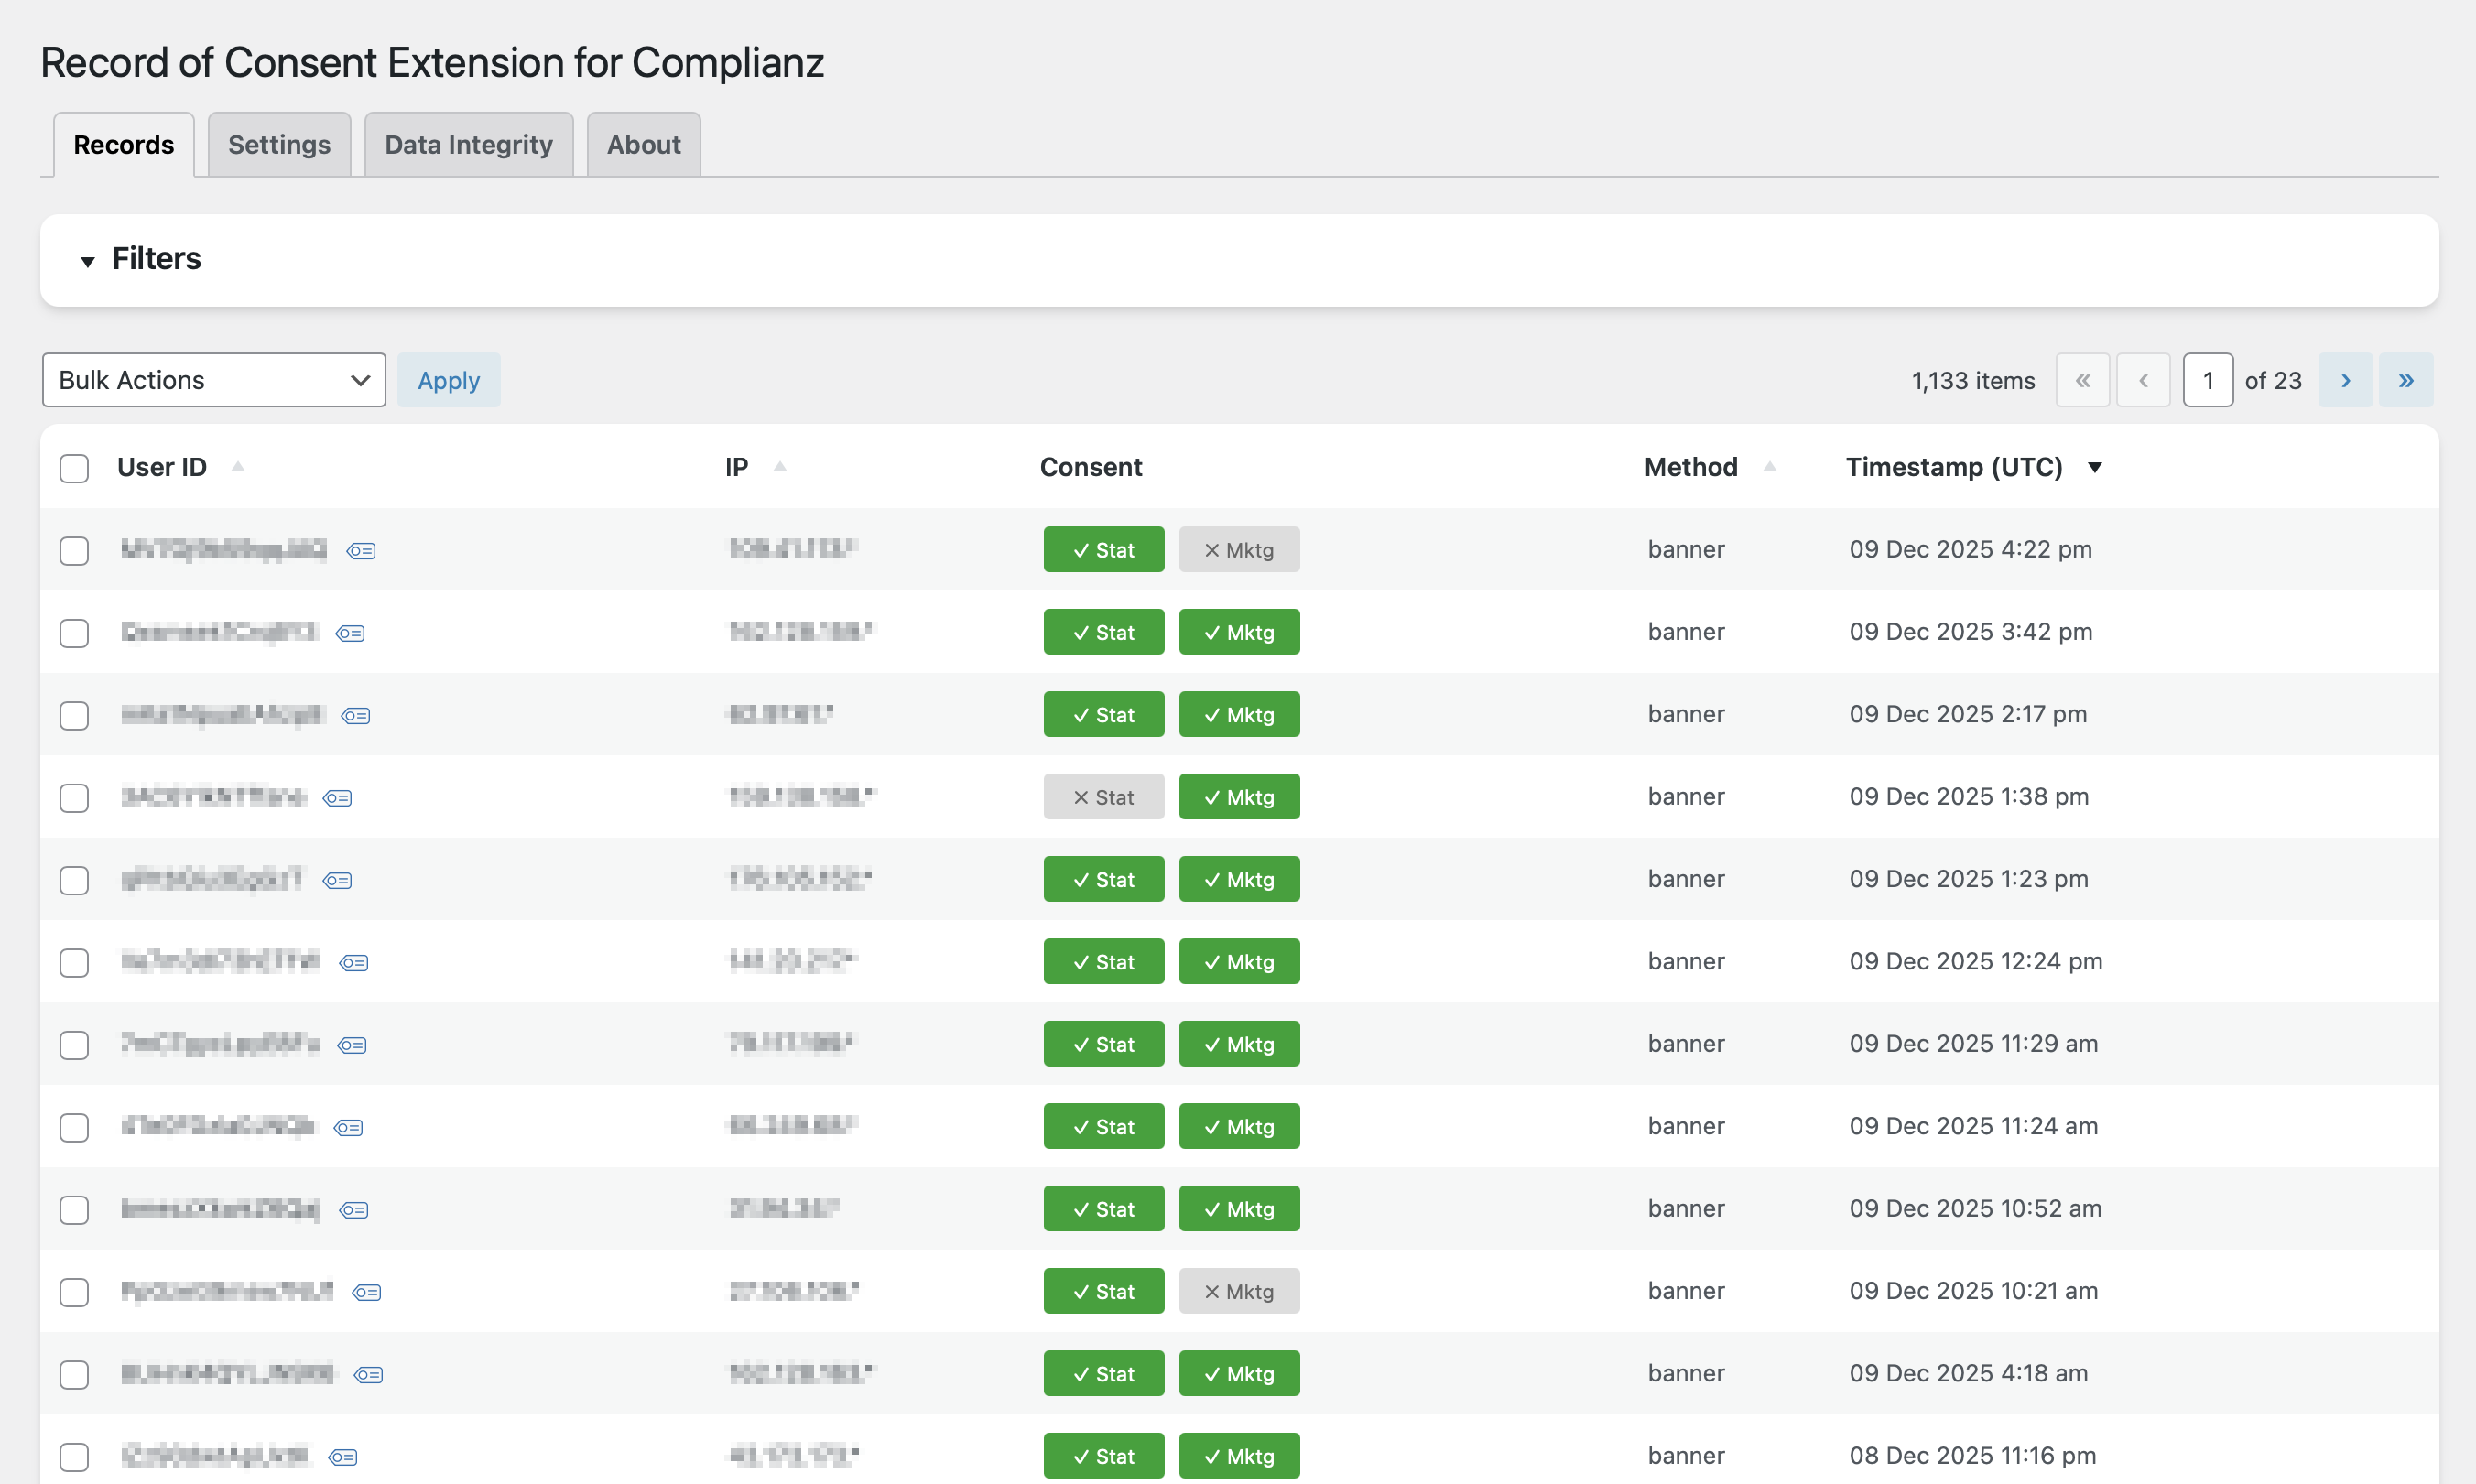Jump to last page double arrow
The image size is (2476, 1484).
[2406, 380]
